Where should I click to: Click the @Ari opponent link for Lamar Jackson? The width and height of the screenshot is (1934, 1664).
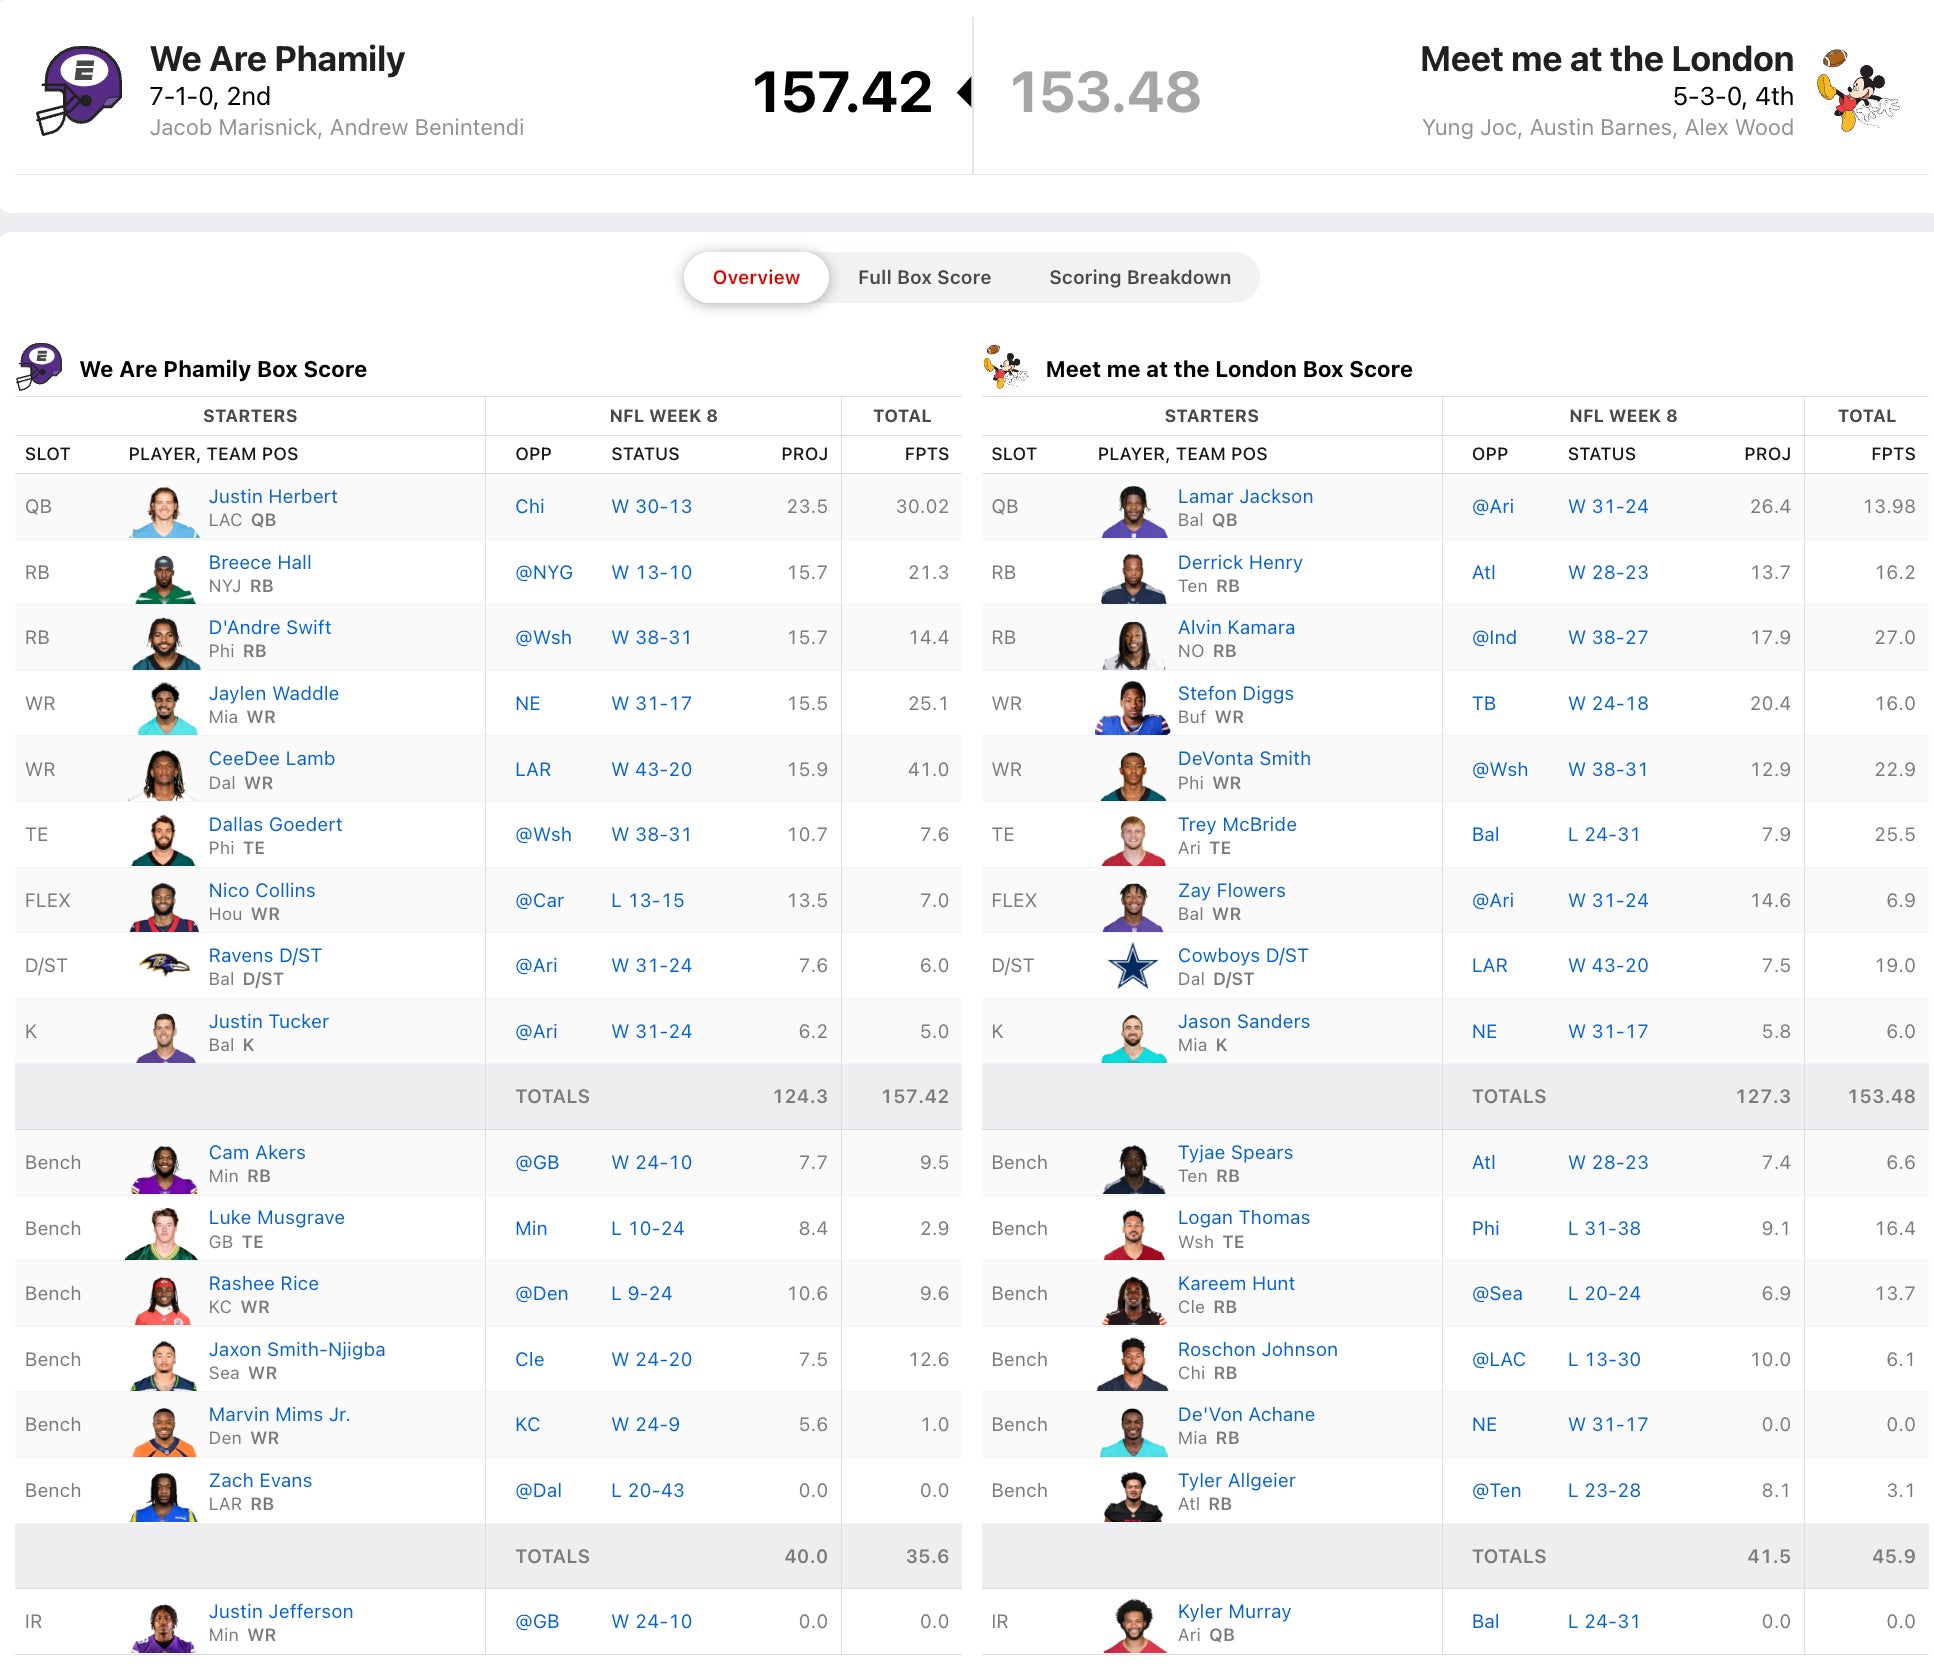pos(1492,506)
